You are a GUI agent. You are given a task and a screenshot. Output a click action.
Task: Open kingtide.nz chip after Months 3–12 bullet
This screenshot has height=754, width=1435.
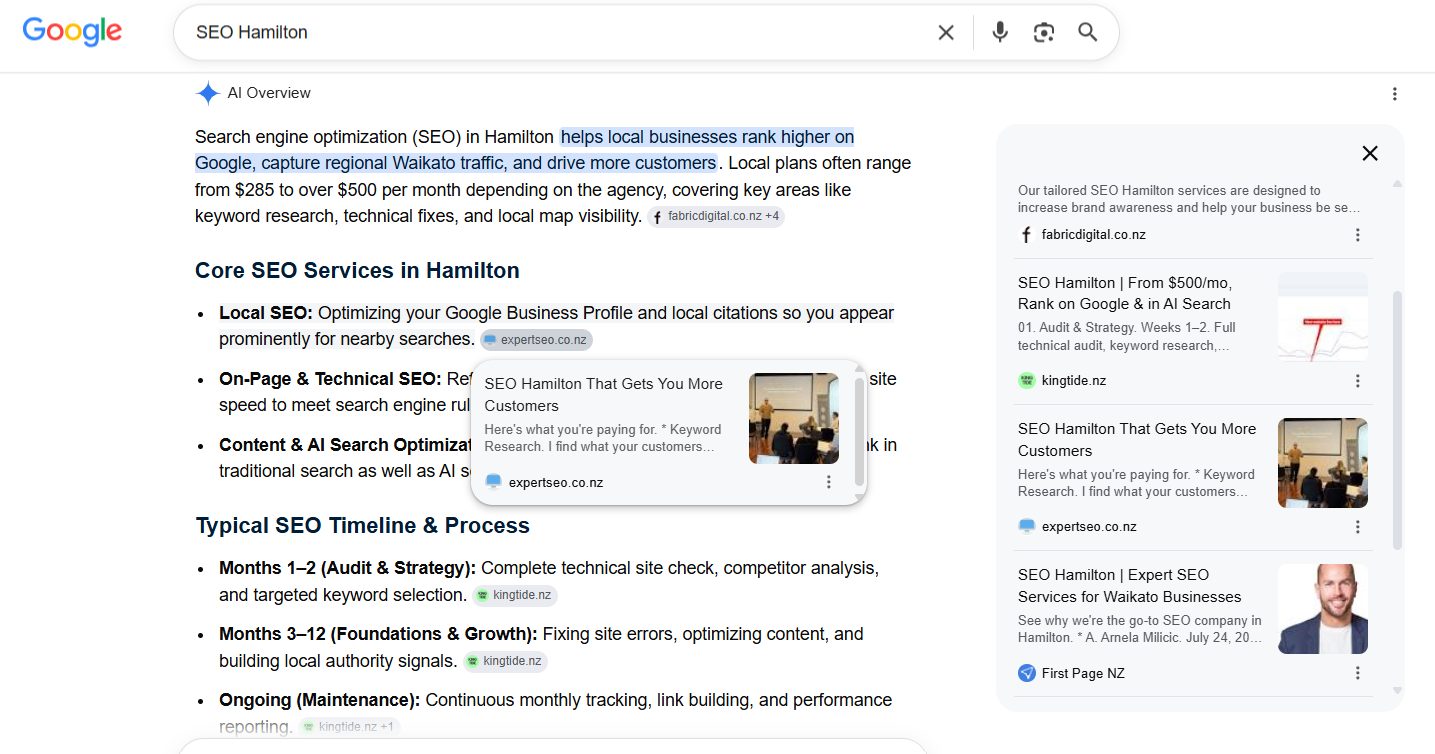click(x=505, y=661)
